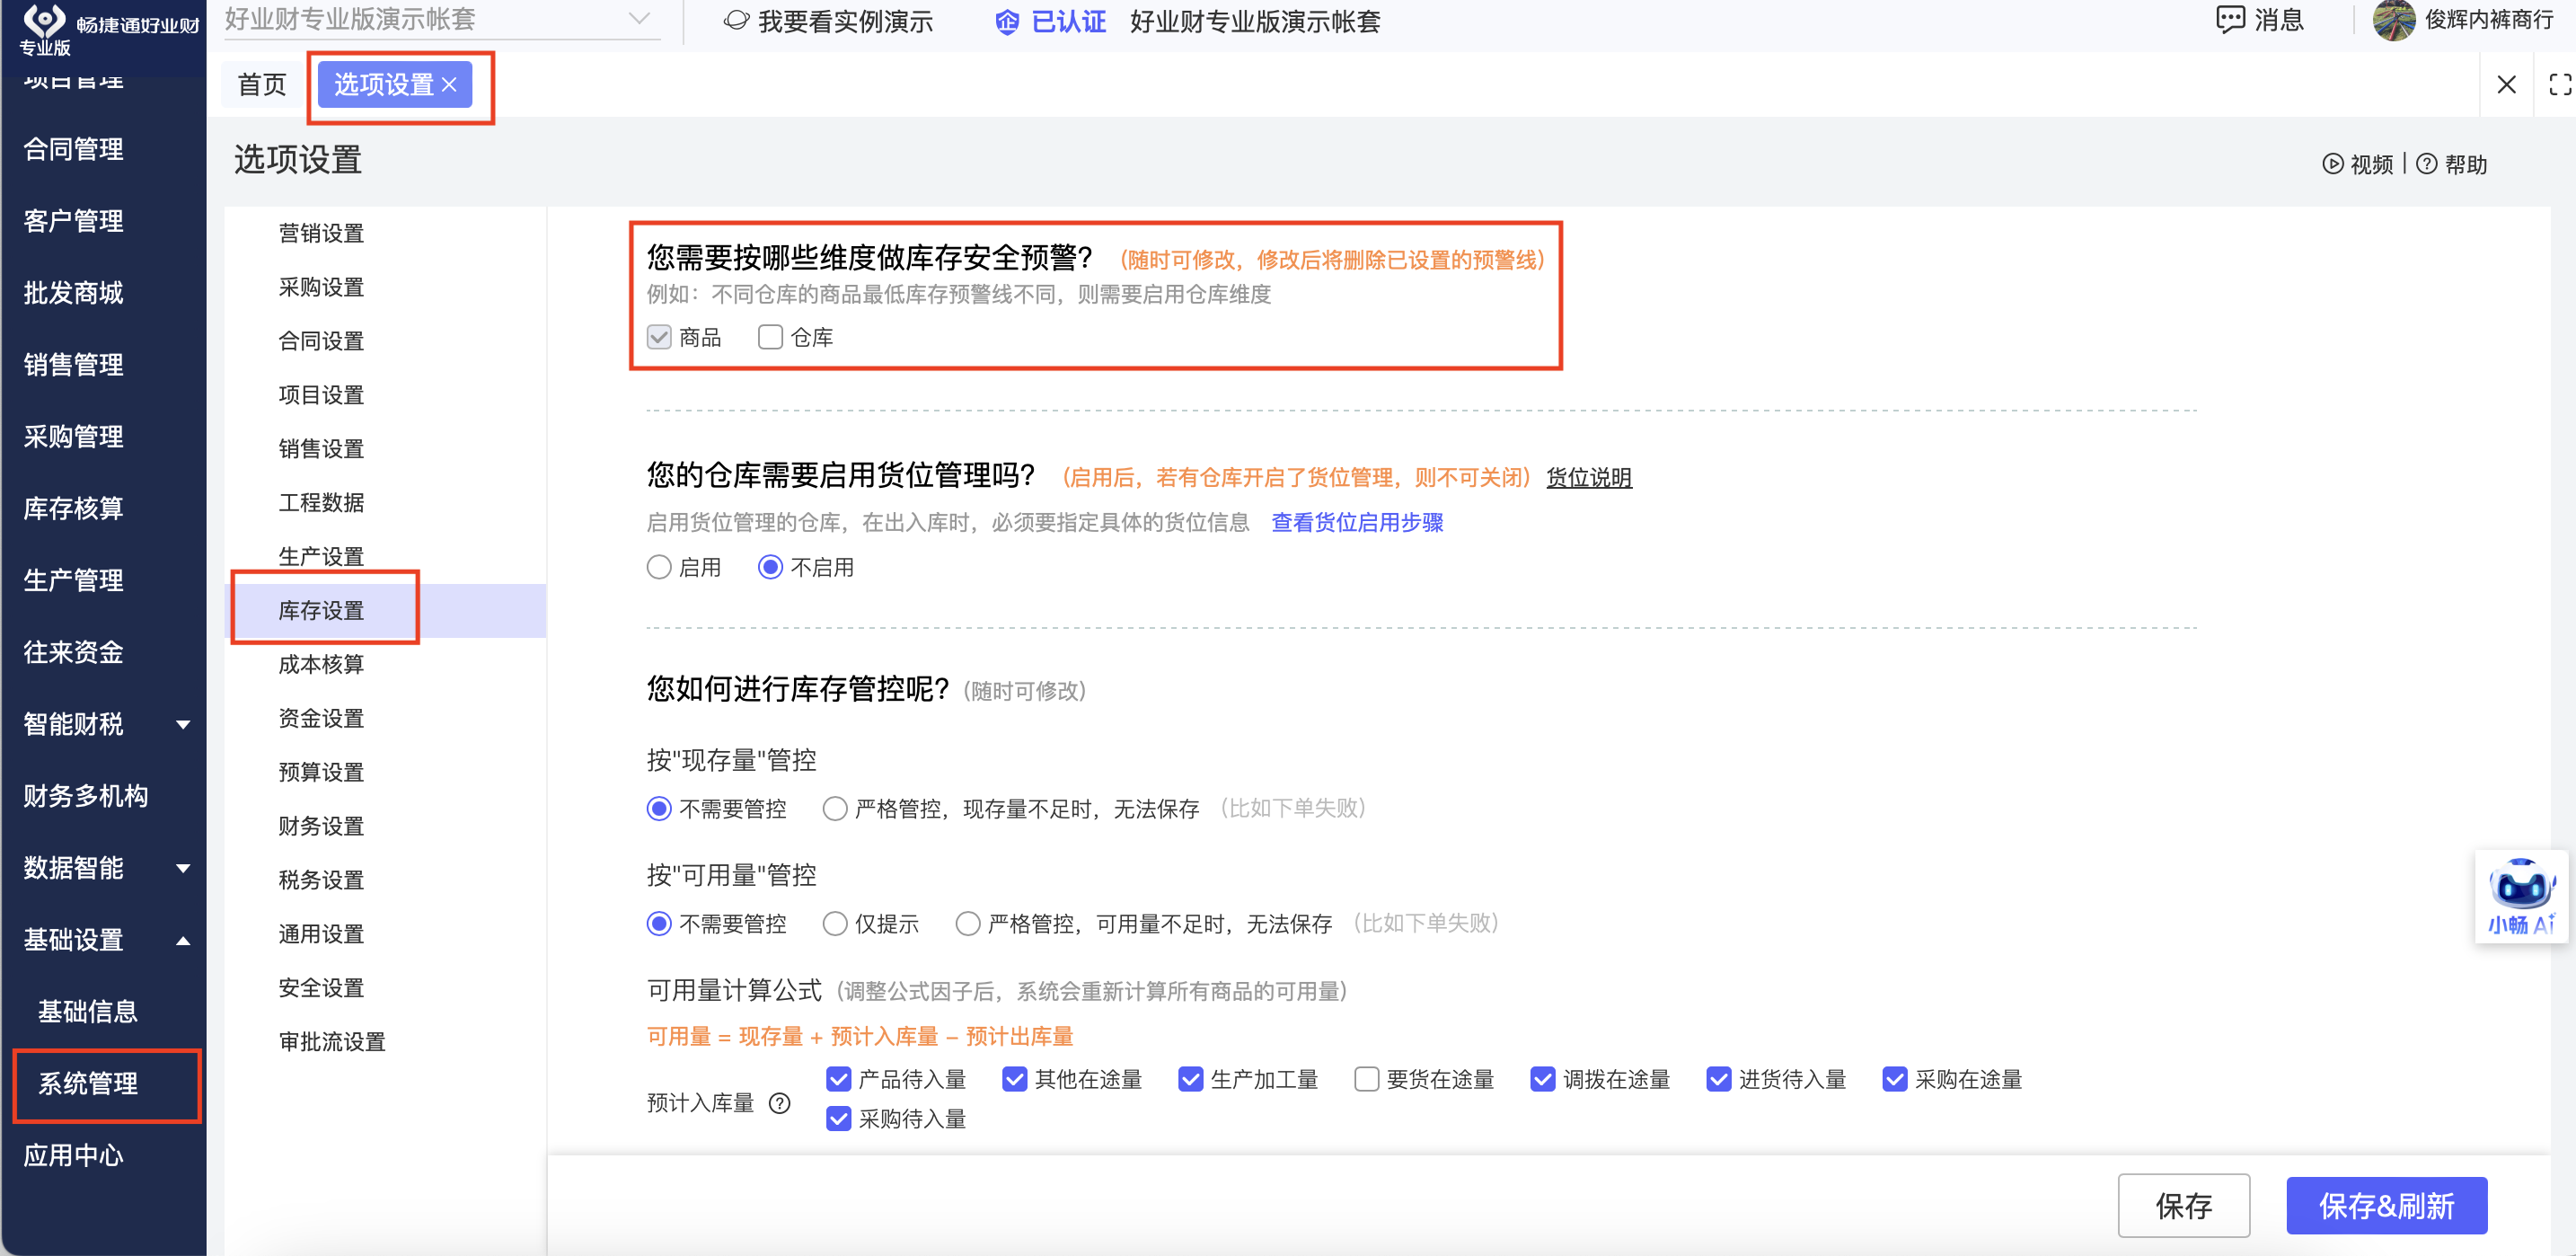Click the 消息 message bubble icon

point(2230,20)
